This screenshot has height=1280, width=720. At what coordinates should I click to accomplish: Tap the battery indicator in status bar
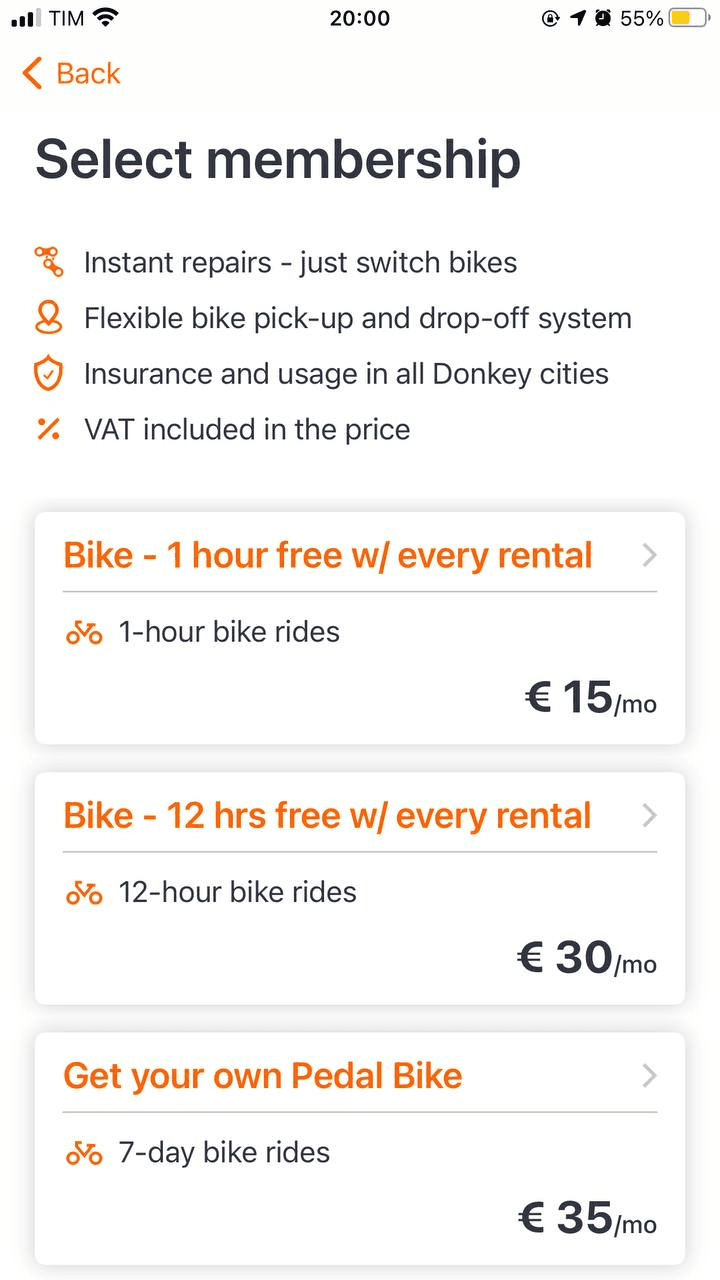coord(688,18)
